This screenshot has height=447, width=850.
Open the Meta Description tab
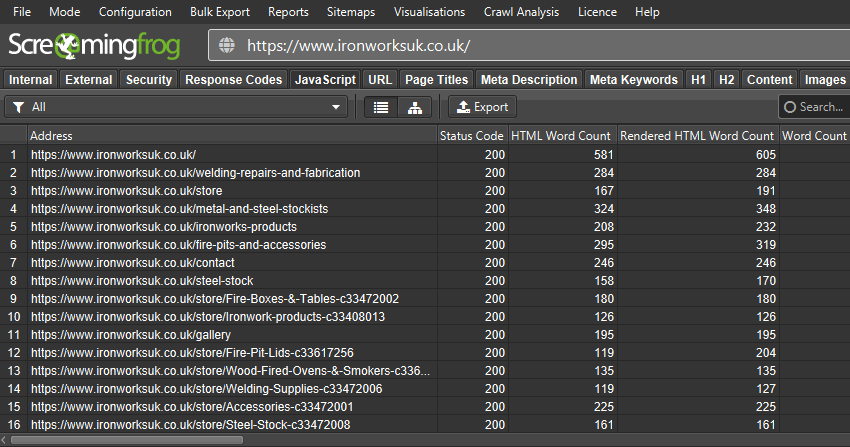click(x=529, y=80)
